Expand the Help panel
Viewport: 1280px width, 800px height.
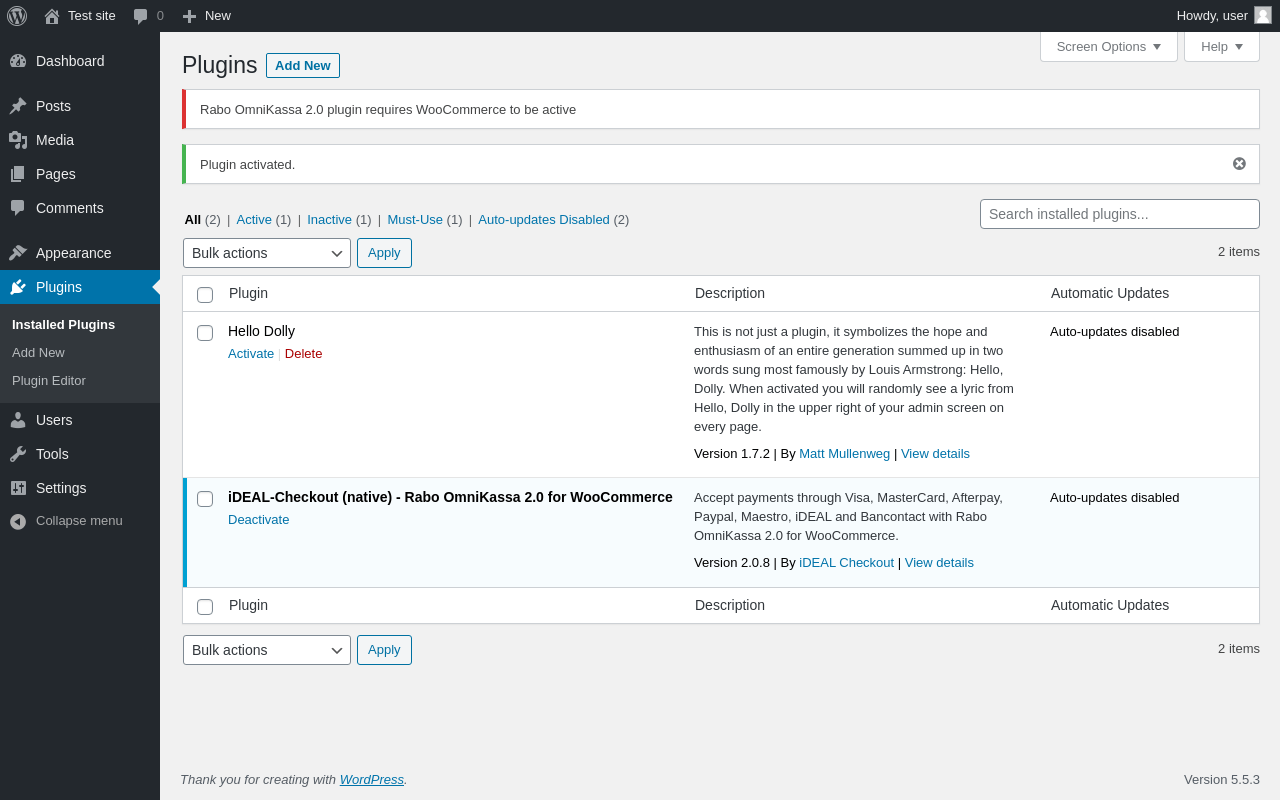pyautogui.click(x=1222, y=46)
